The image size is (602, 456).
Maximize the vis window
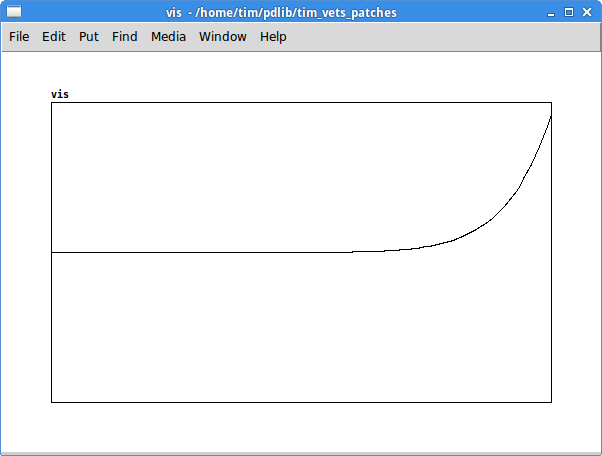(569, 12)
